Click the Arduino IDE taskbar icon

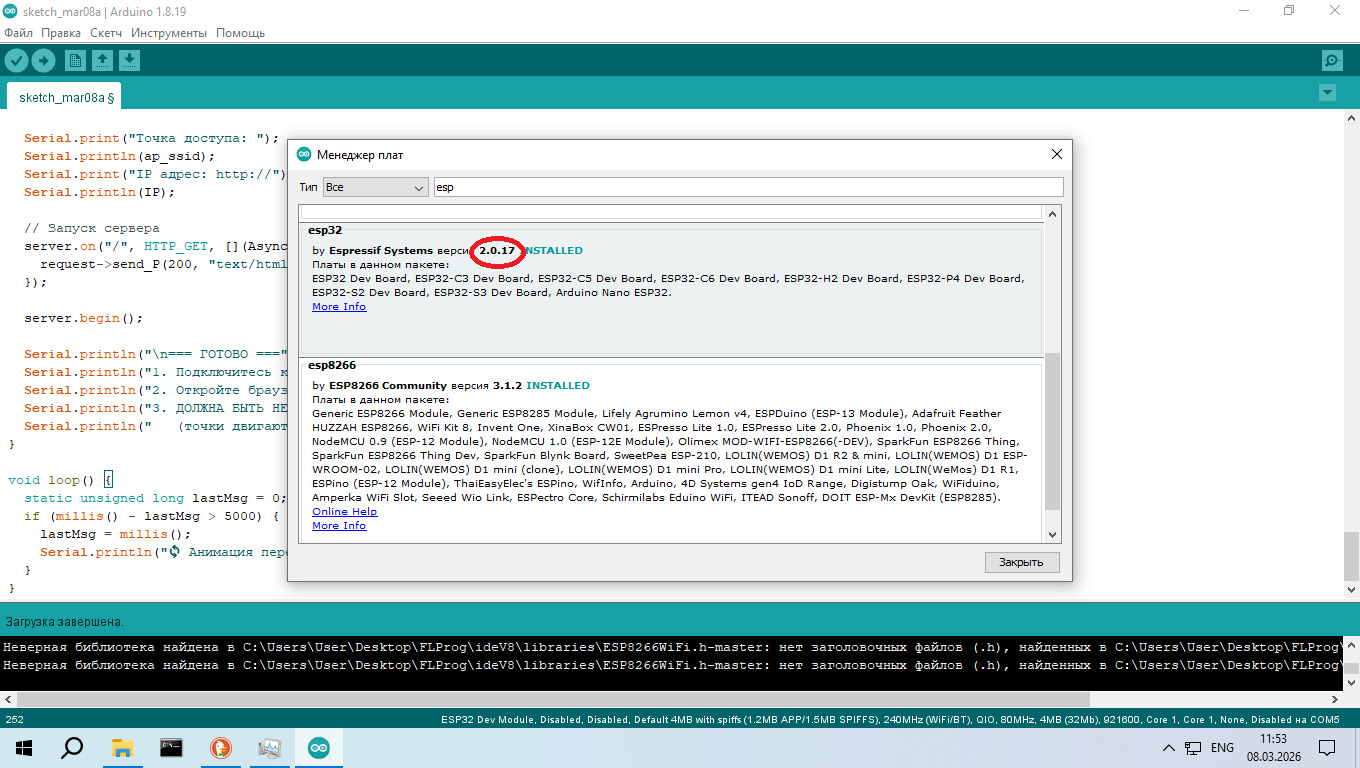(x=318, y=748)
